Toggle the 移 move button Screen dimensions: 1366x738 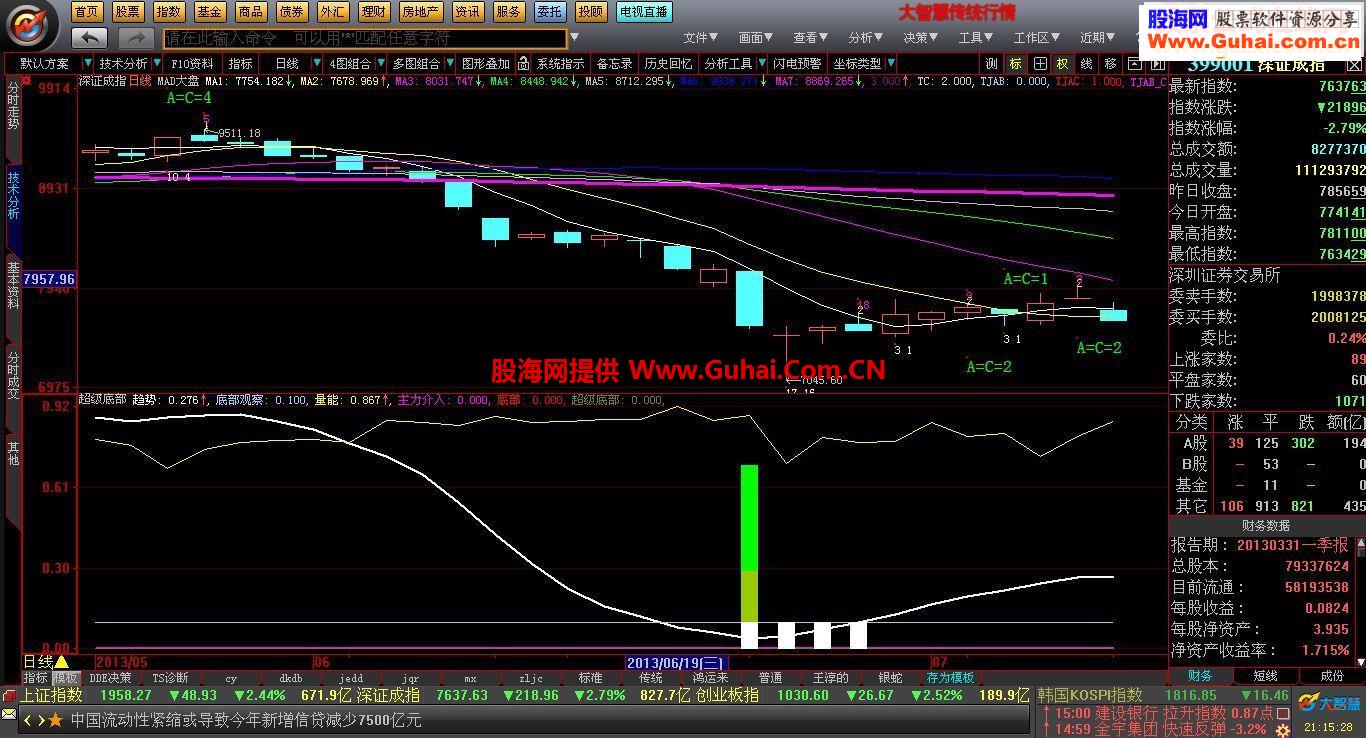[1110, 63]
